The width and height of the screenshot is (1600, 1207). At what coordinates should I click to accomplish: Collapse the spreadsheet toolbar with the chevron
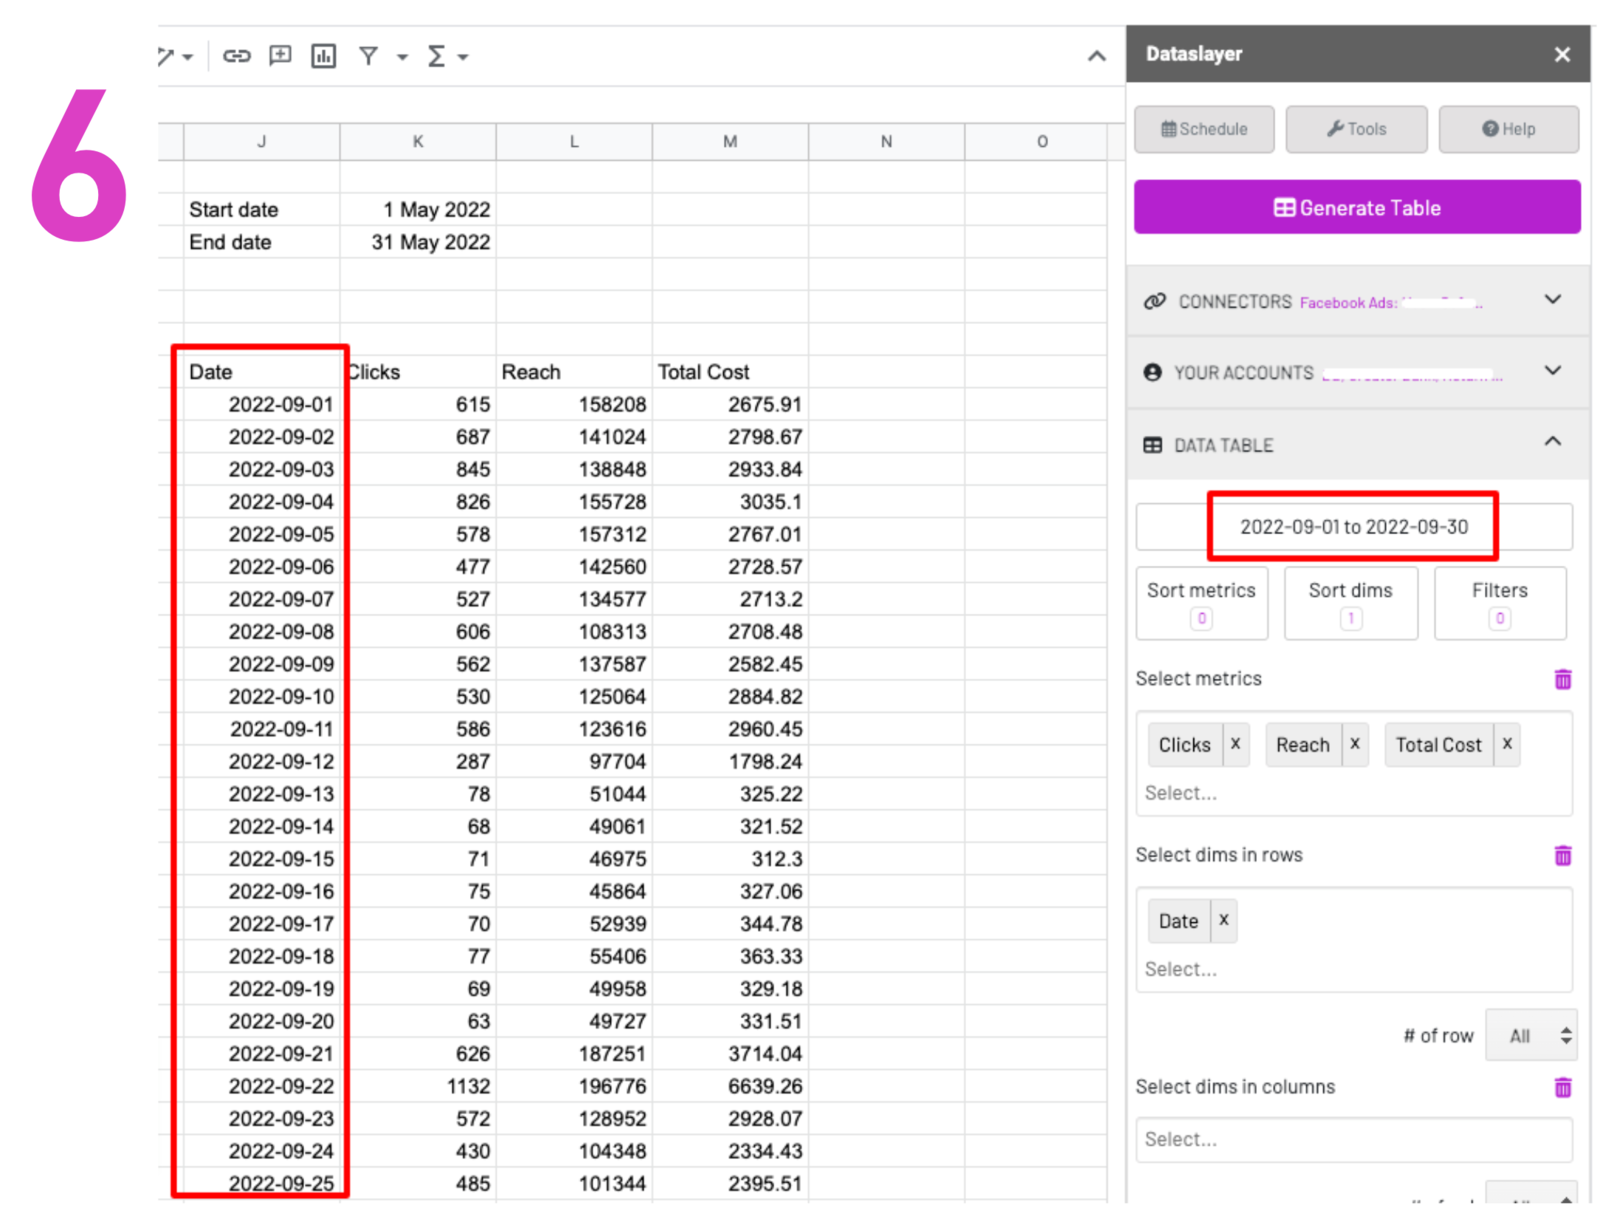pyautogui.click(x=1096, y=57)
